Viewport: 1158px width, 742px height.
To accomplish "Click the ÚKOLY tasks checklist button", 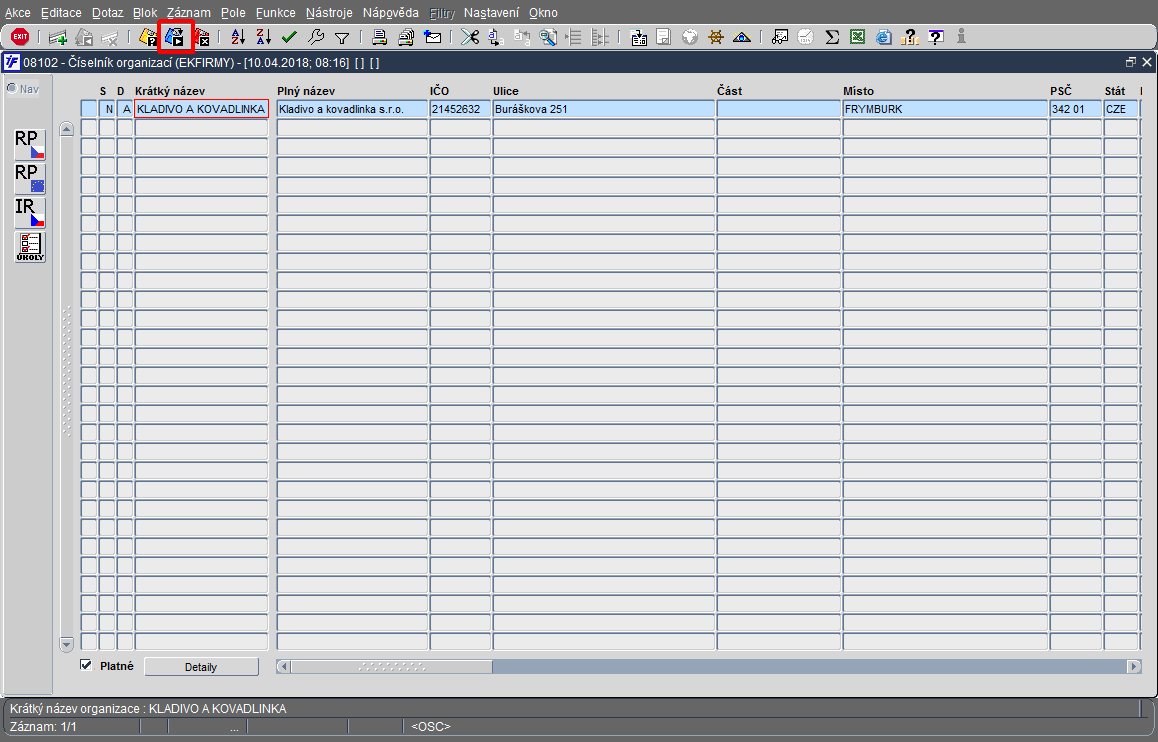I will click(x=30, y=247).
